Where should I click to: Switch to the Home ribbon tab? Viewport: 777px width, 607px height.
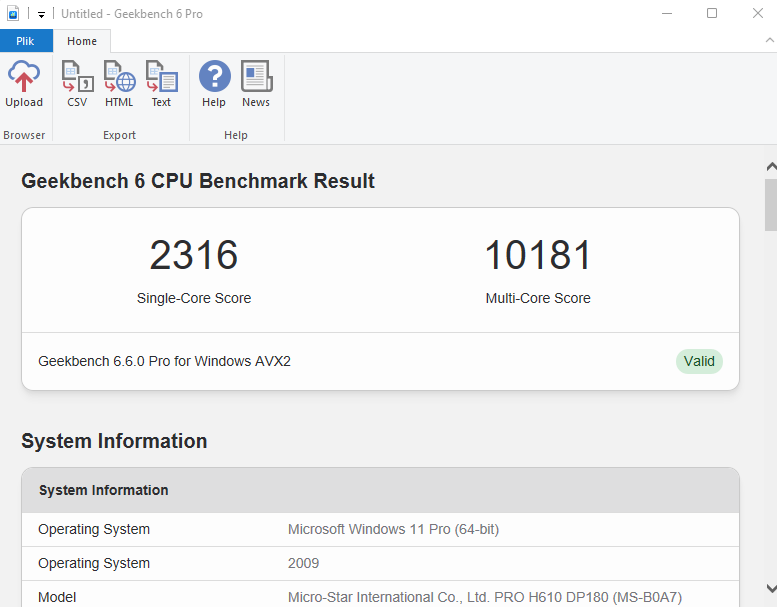[82, 41]
